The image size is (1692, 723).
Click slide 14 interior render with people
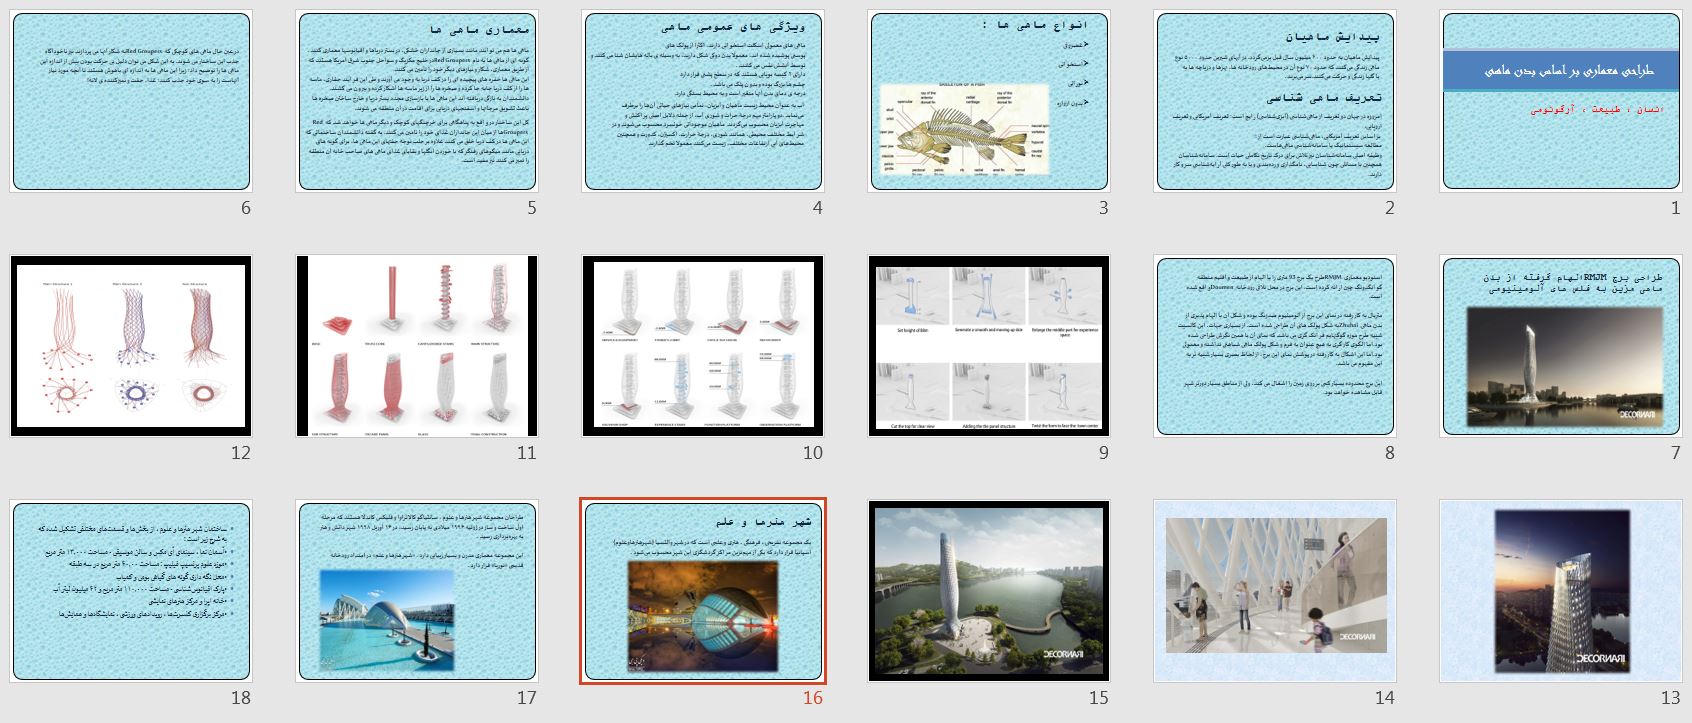pyautogui.click(x=1274, y=591)
